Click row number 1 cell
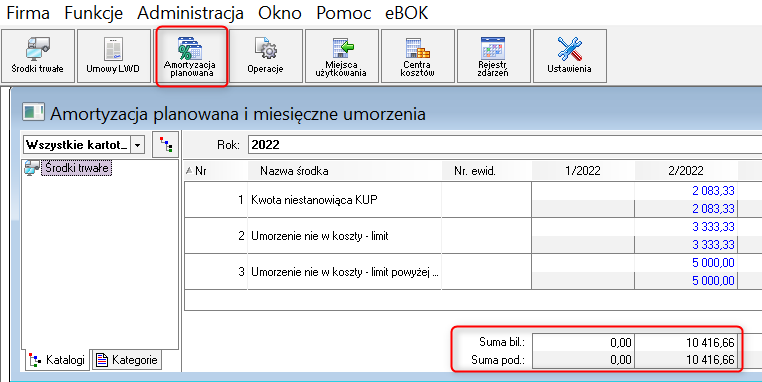Viewport: 762px width, 382px height. pos(216,200)
